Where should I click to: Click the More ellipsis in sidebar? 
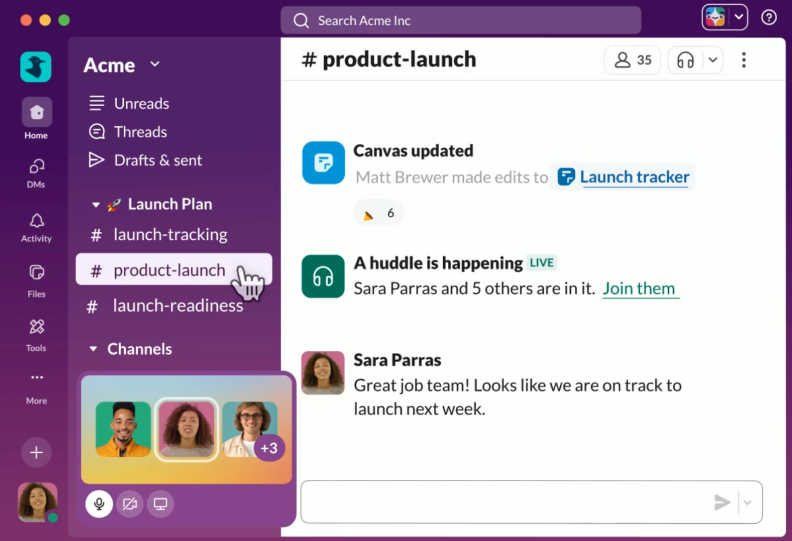coord(36,385)
